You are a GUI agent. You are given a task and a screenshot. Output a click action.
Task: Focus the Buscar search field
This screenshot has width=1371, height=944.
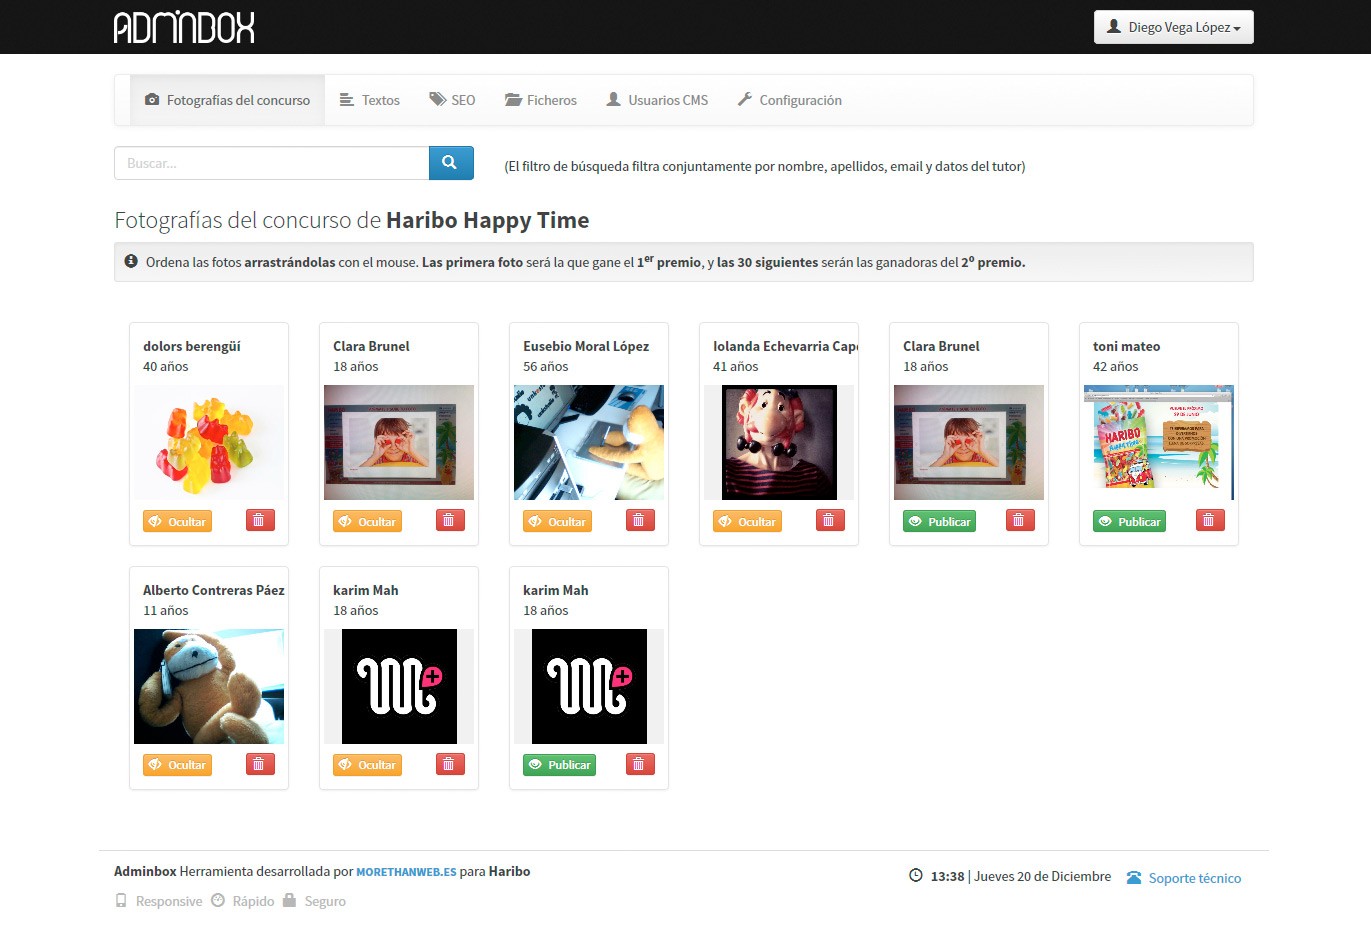click(x=271, y=163)
